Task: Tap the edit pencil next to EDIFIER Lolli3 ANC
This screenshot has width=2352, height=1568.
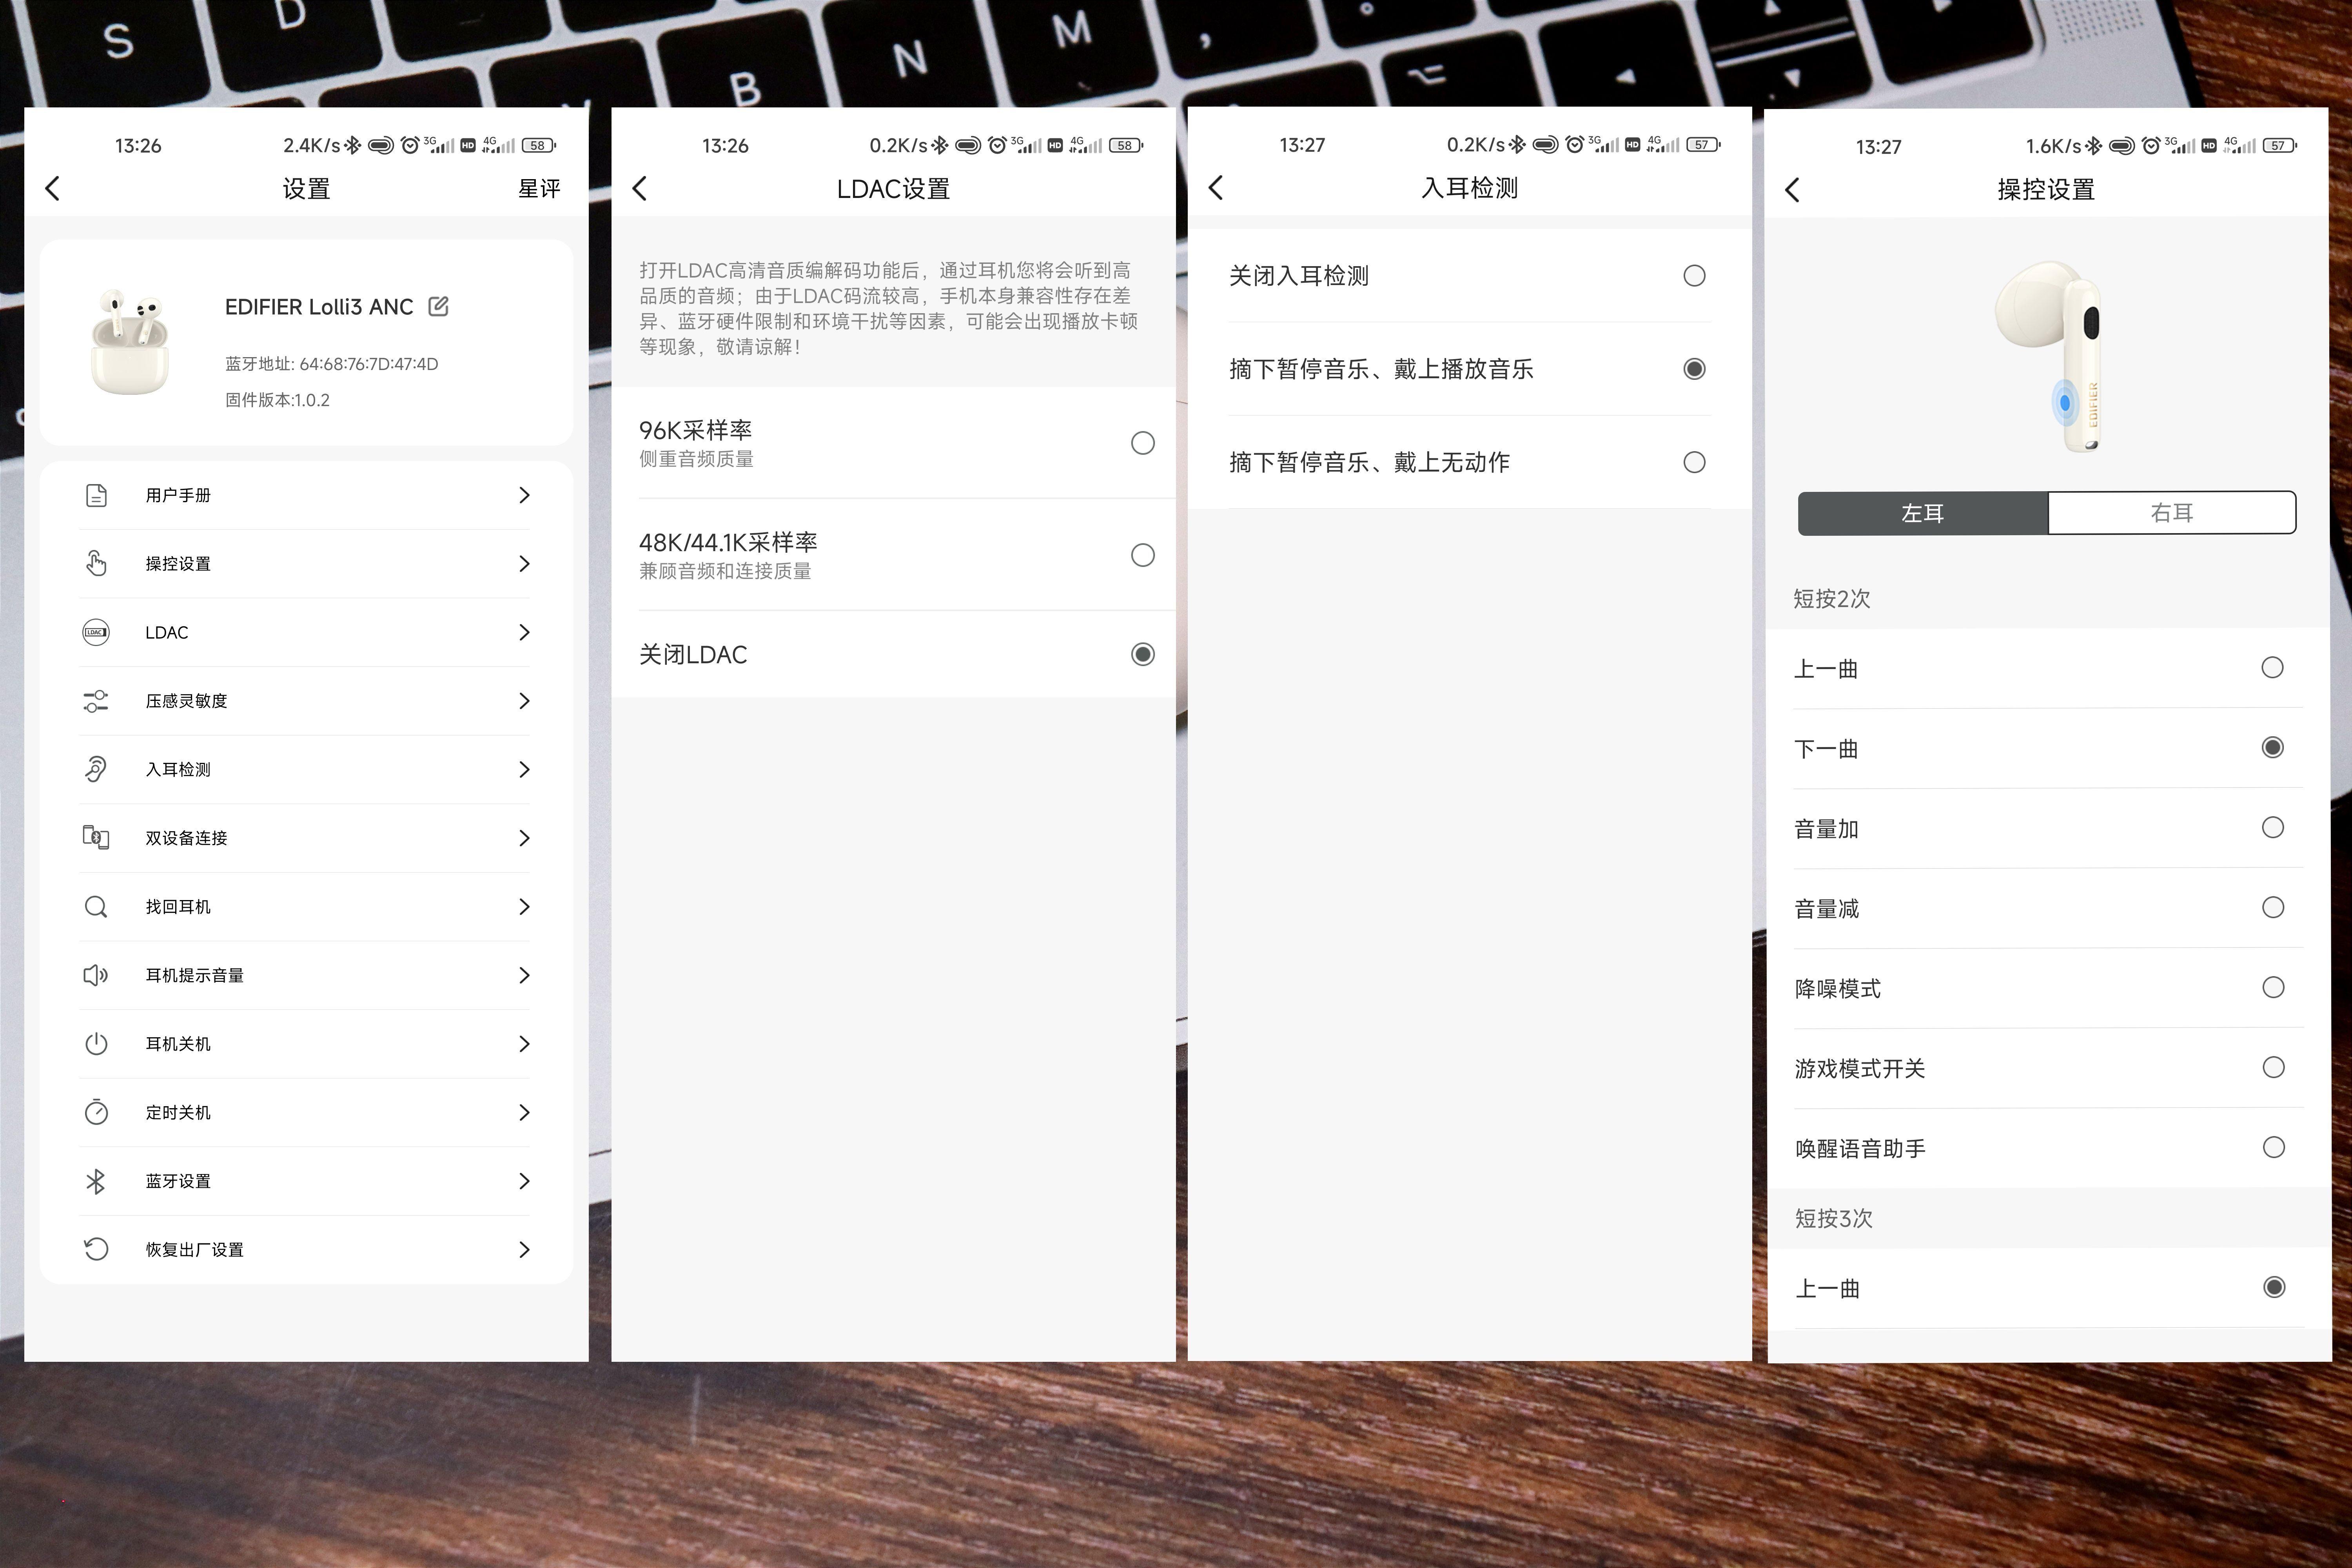Action: 438,306
